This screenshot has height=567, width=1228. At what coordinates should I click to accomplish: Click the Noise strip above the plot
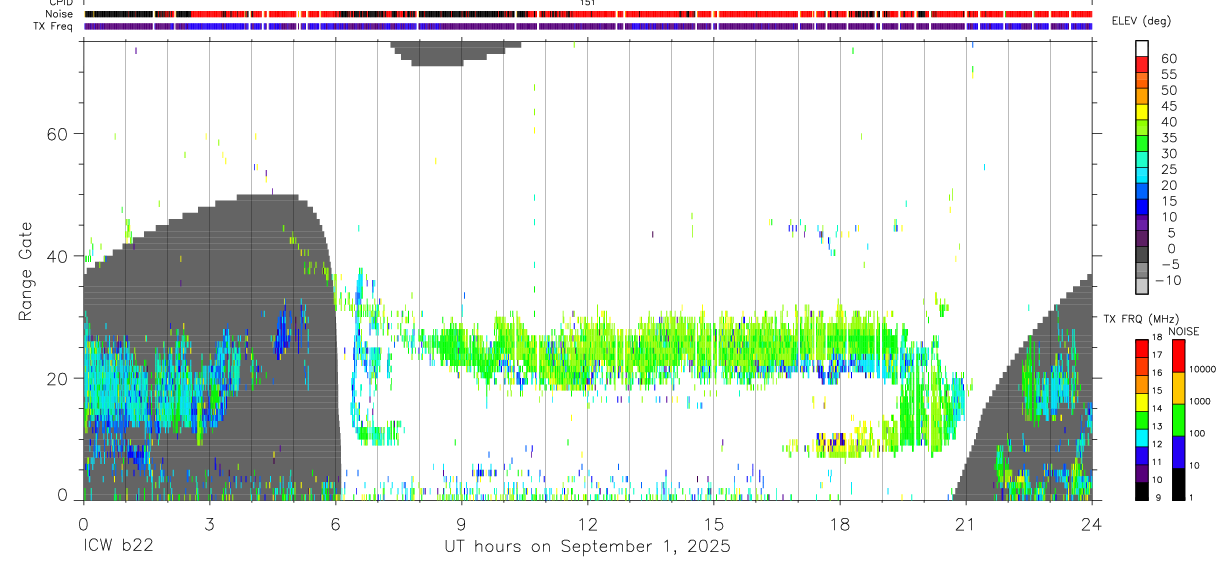click(x=587, y=14)
